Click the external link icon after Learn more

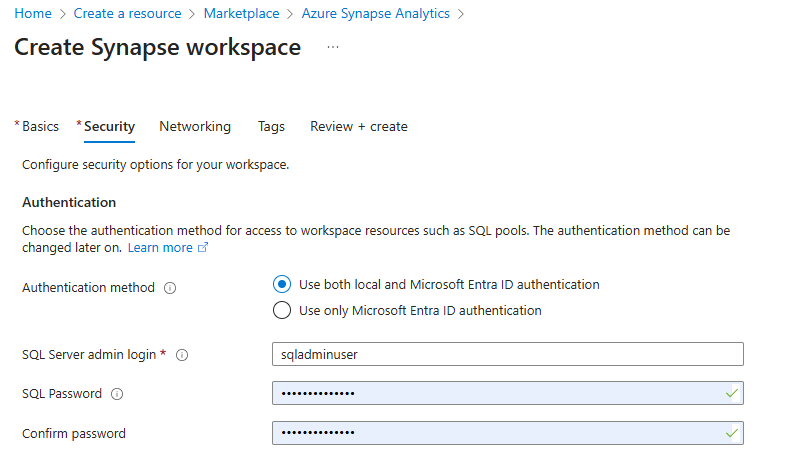pyautogui.click(x=203, y=247)
